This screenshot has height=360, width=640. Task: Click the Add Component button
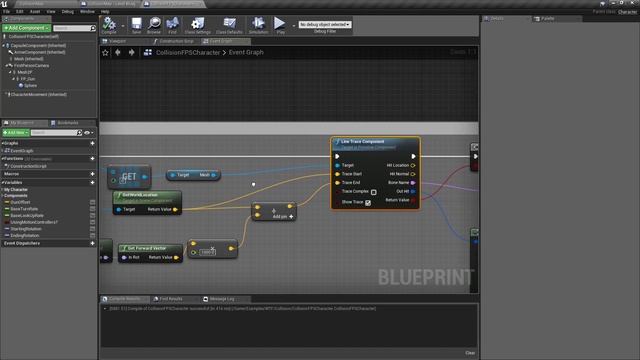click(x=27, y=28)
